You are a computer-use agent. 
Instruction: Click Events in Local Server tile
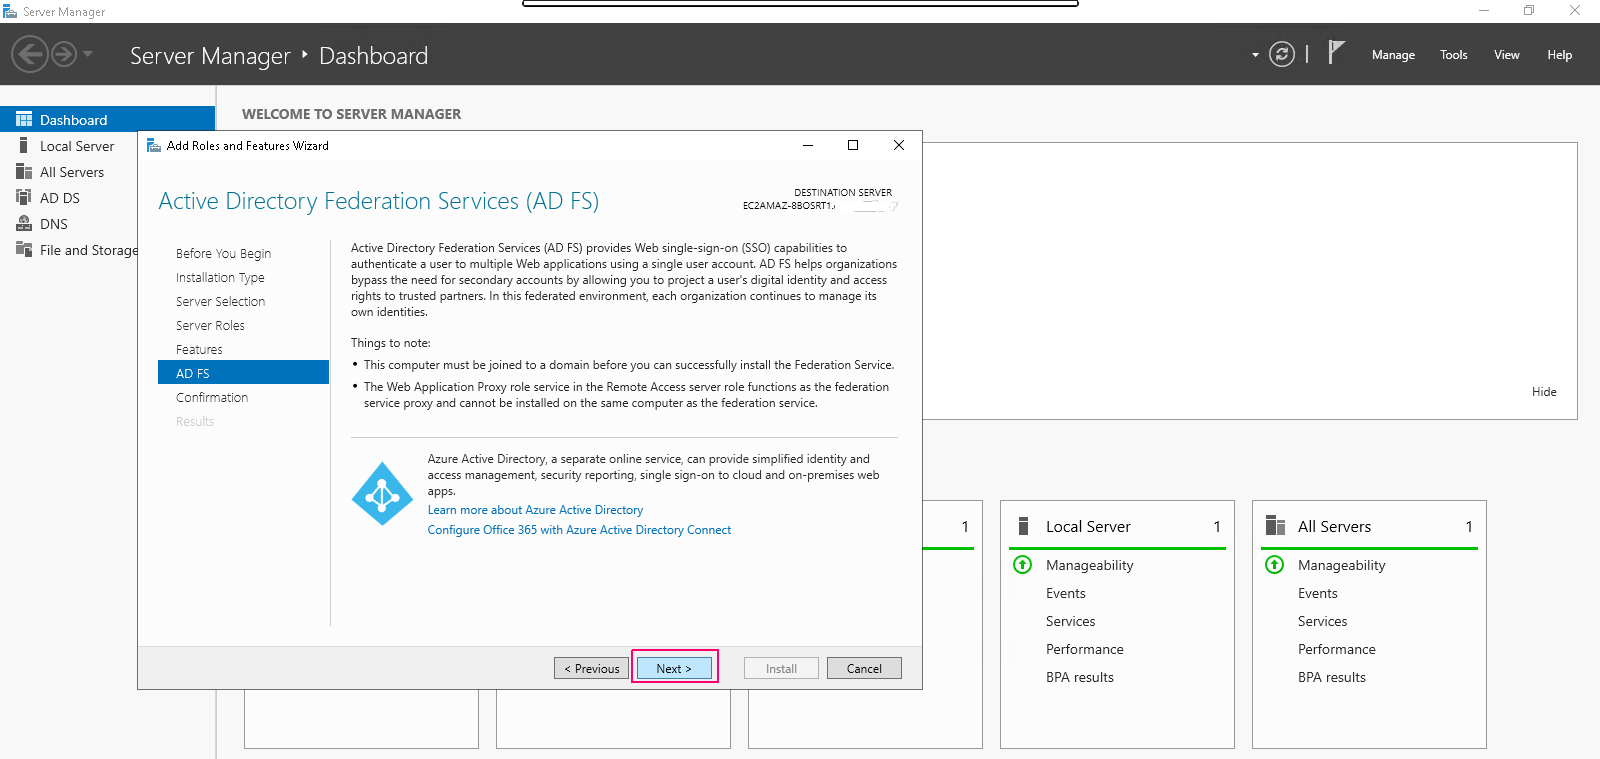click(1065, 593)
